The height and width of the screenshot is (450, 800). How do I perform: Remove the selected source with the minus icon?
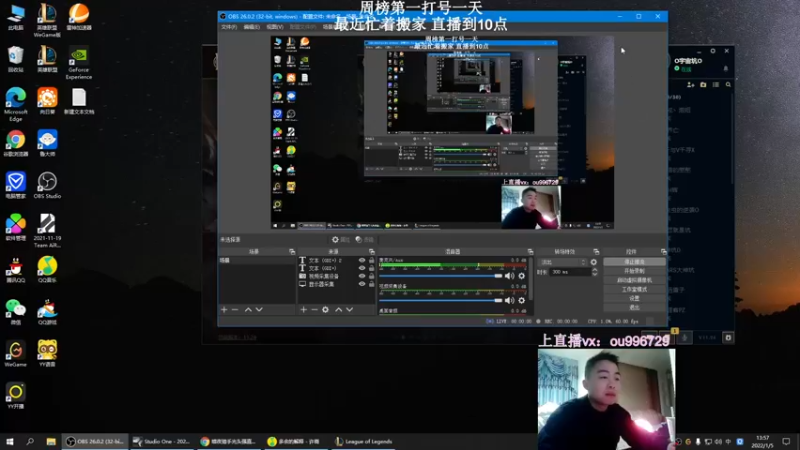click(x=314, y=310)
